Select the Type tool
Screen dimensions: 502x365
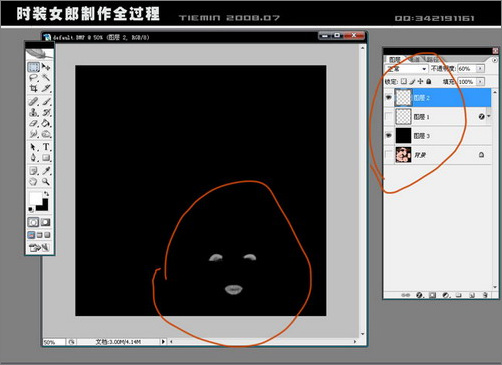46,147
